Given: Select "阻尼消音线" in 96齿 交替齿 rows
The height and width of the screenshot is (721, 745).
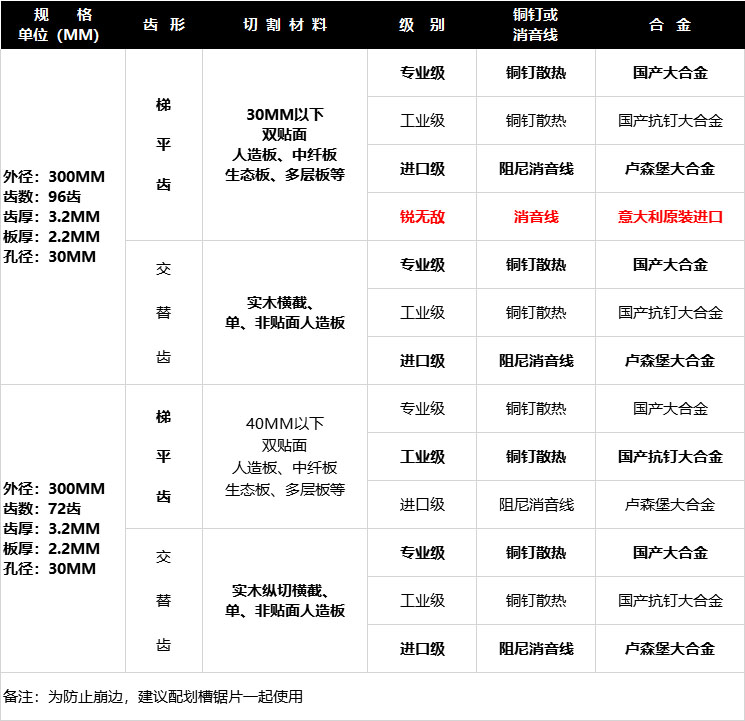Looking at the screenshot, I should click(535, 361).
